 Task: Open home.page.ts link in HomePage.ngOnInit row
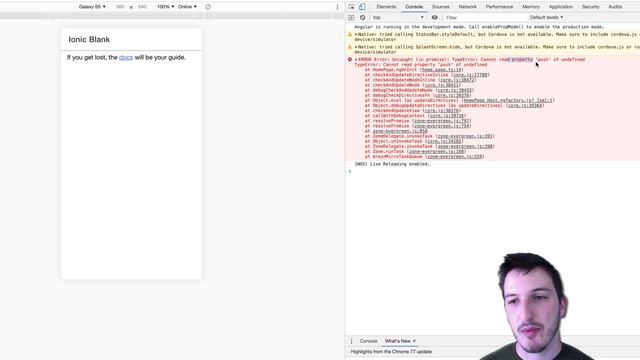441,70
